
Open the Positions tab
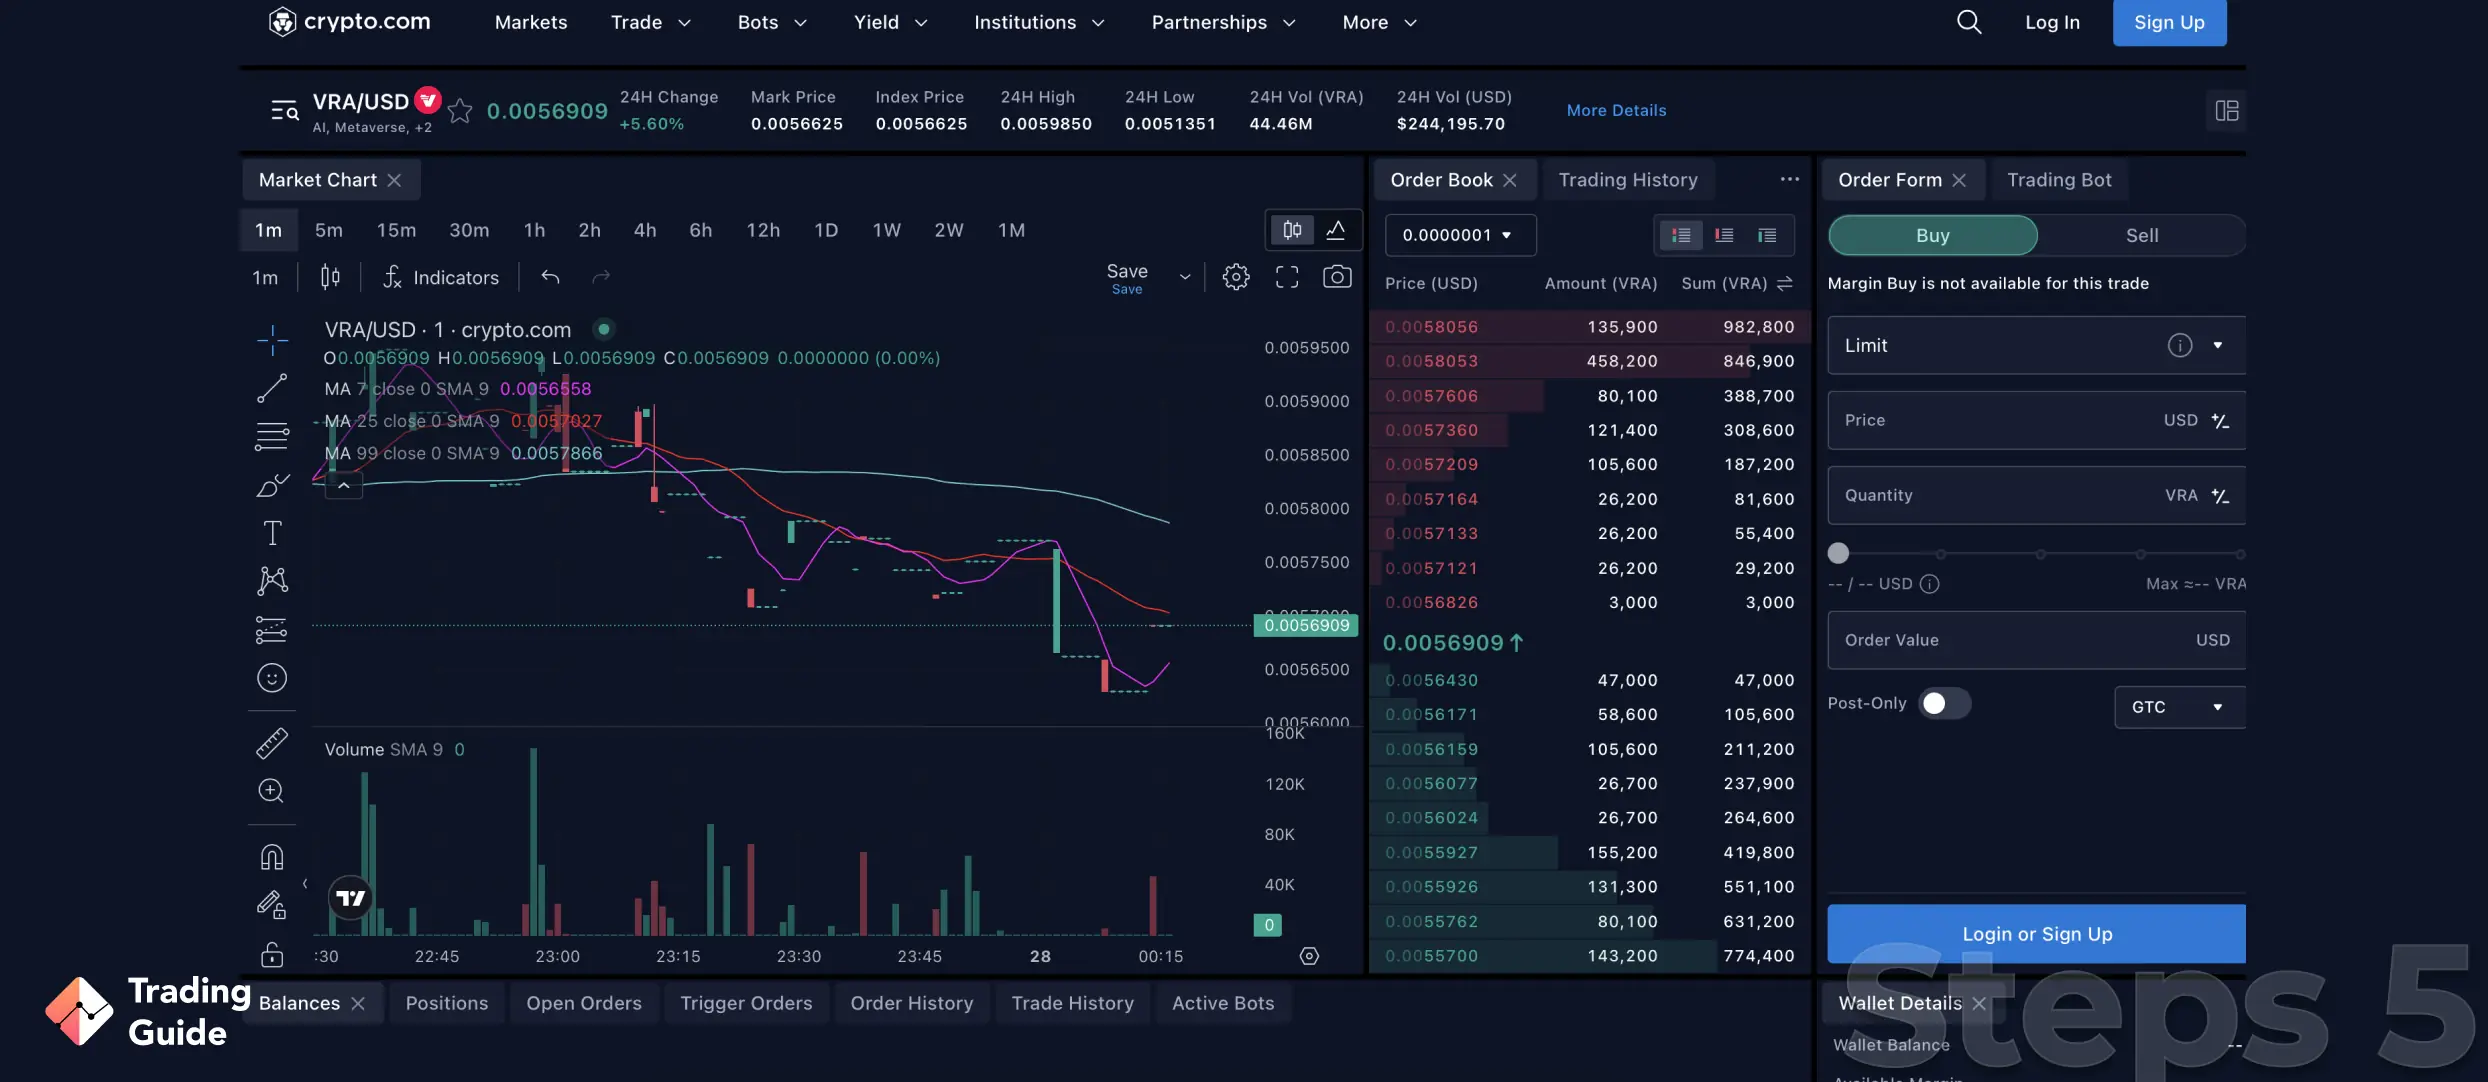(447, 1003)
